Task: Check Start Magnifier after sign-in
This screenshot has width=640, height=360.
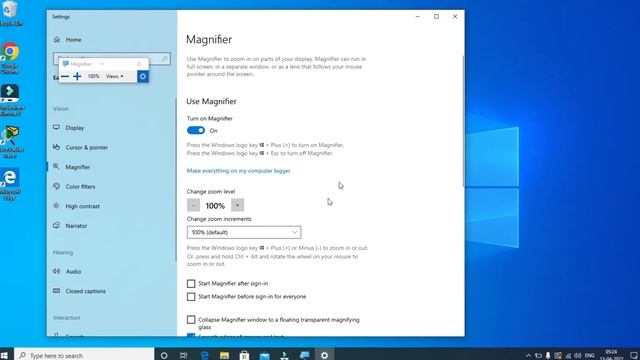Action: click(191, 283)
